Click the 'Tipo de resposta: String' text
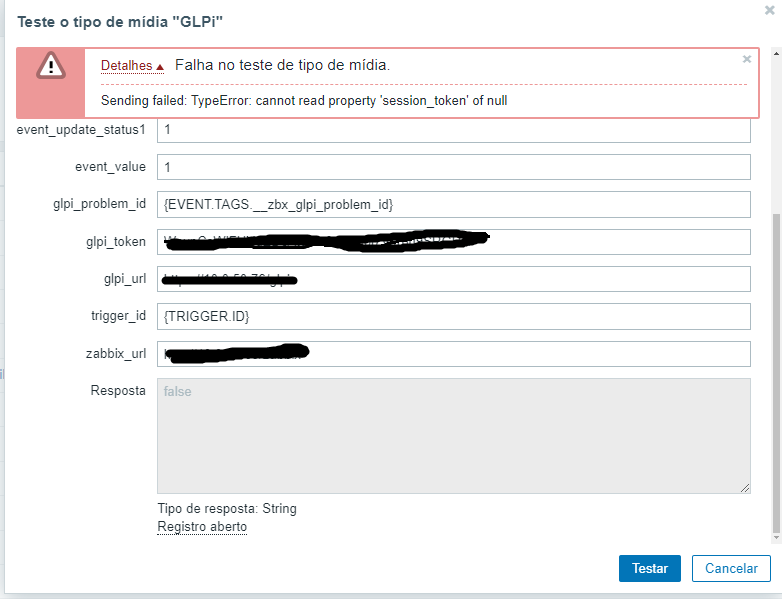The width and height of the screenshot is (782, 599). pyautogui.click(x=227, y=509)
